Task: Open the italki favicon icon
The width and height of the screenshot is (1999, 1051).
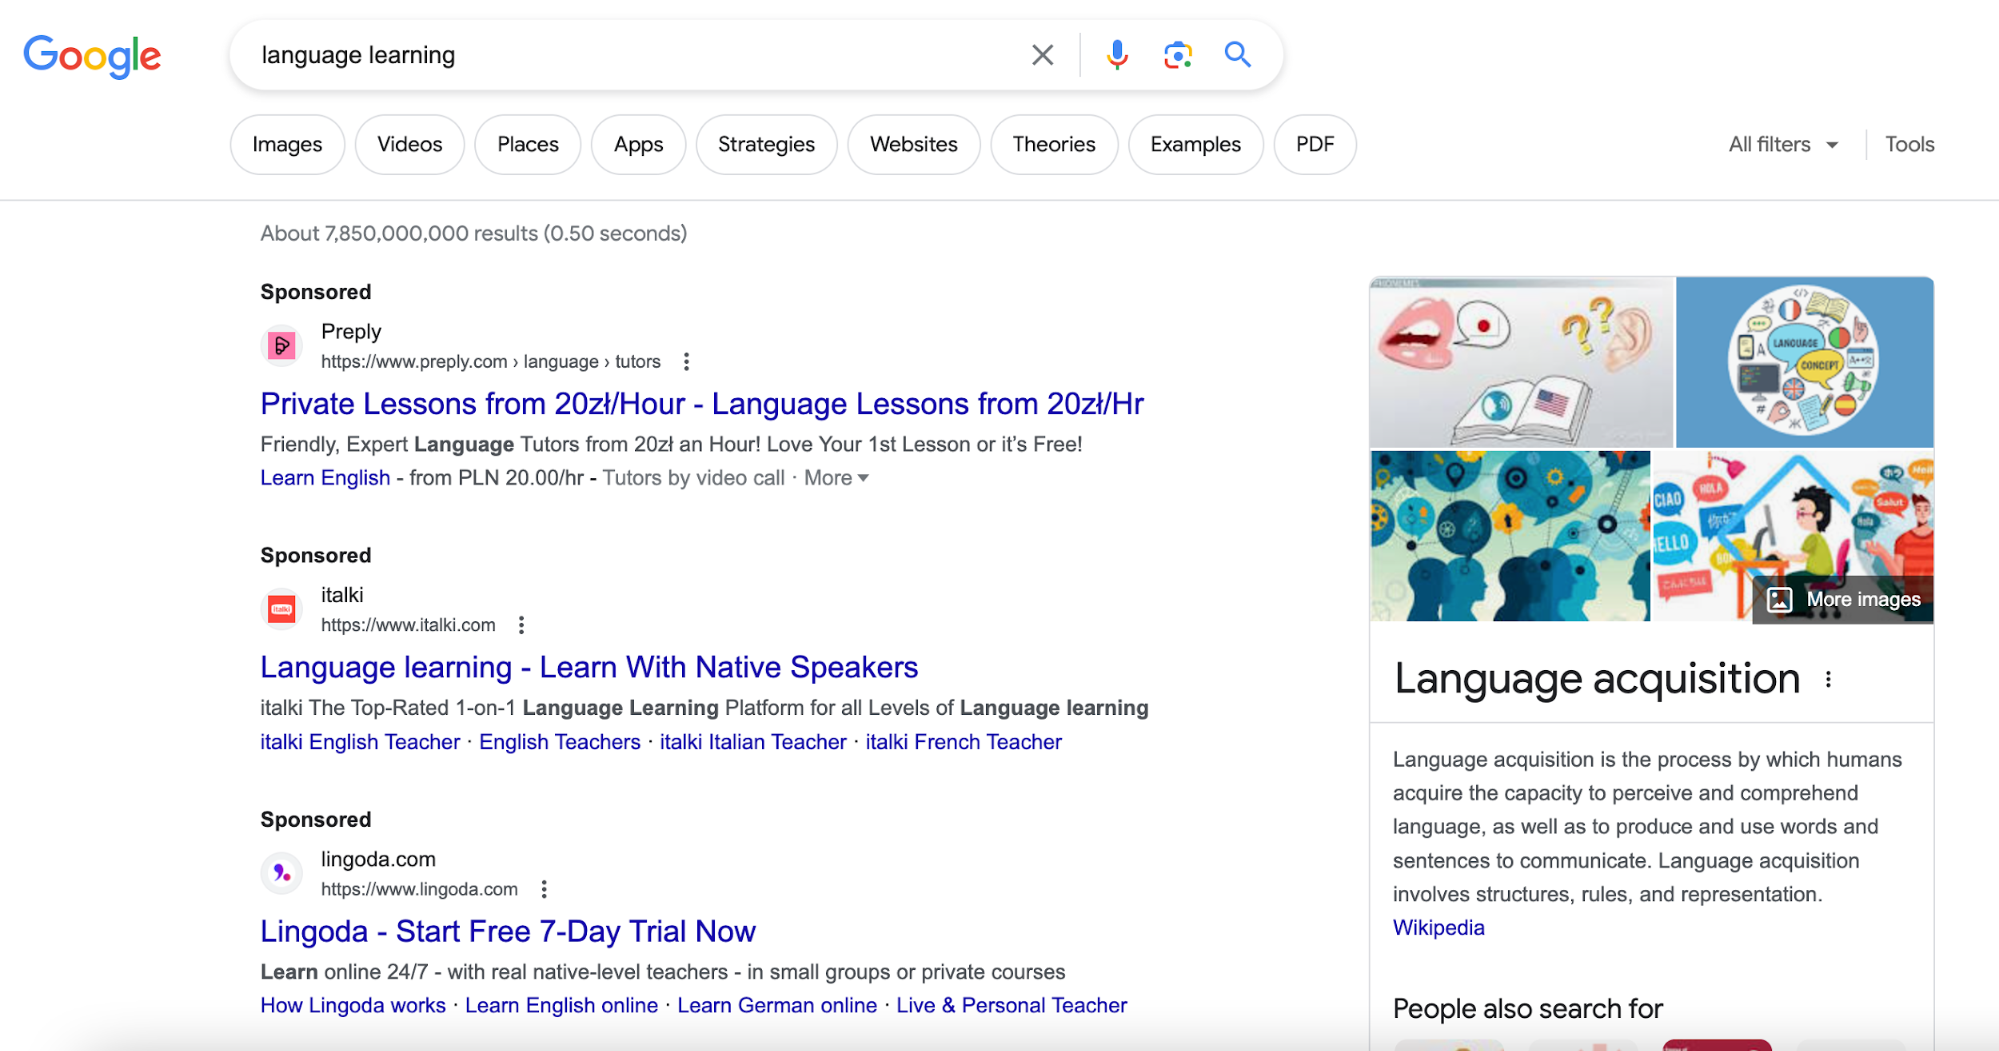Action: [282, 609]
